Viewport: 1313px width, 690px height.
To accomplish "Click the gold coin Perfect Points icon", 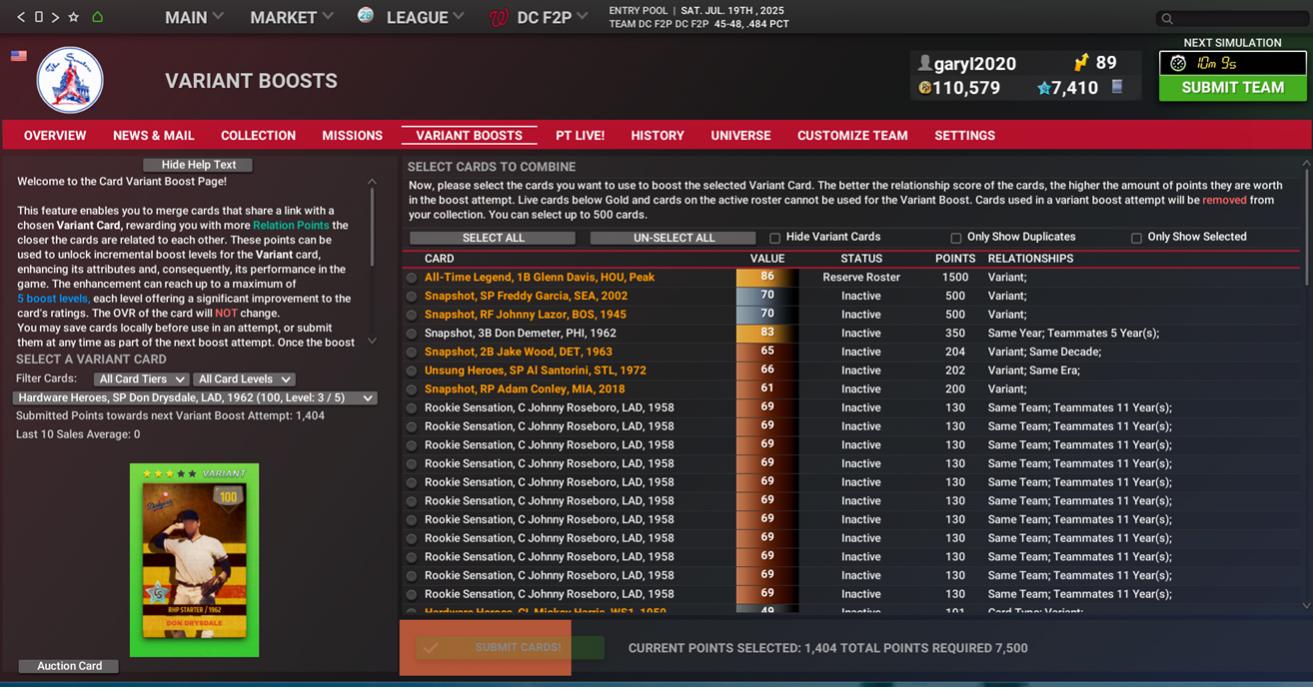I will (925, 88).
